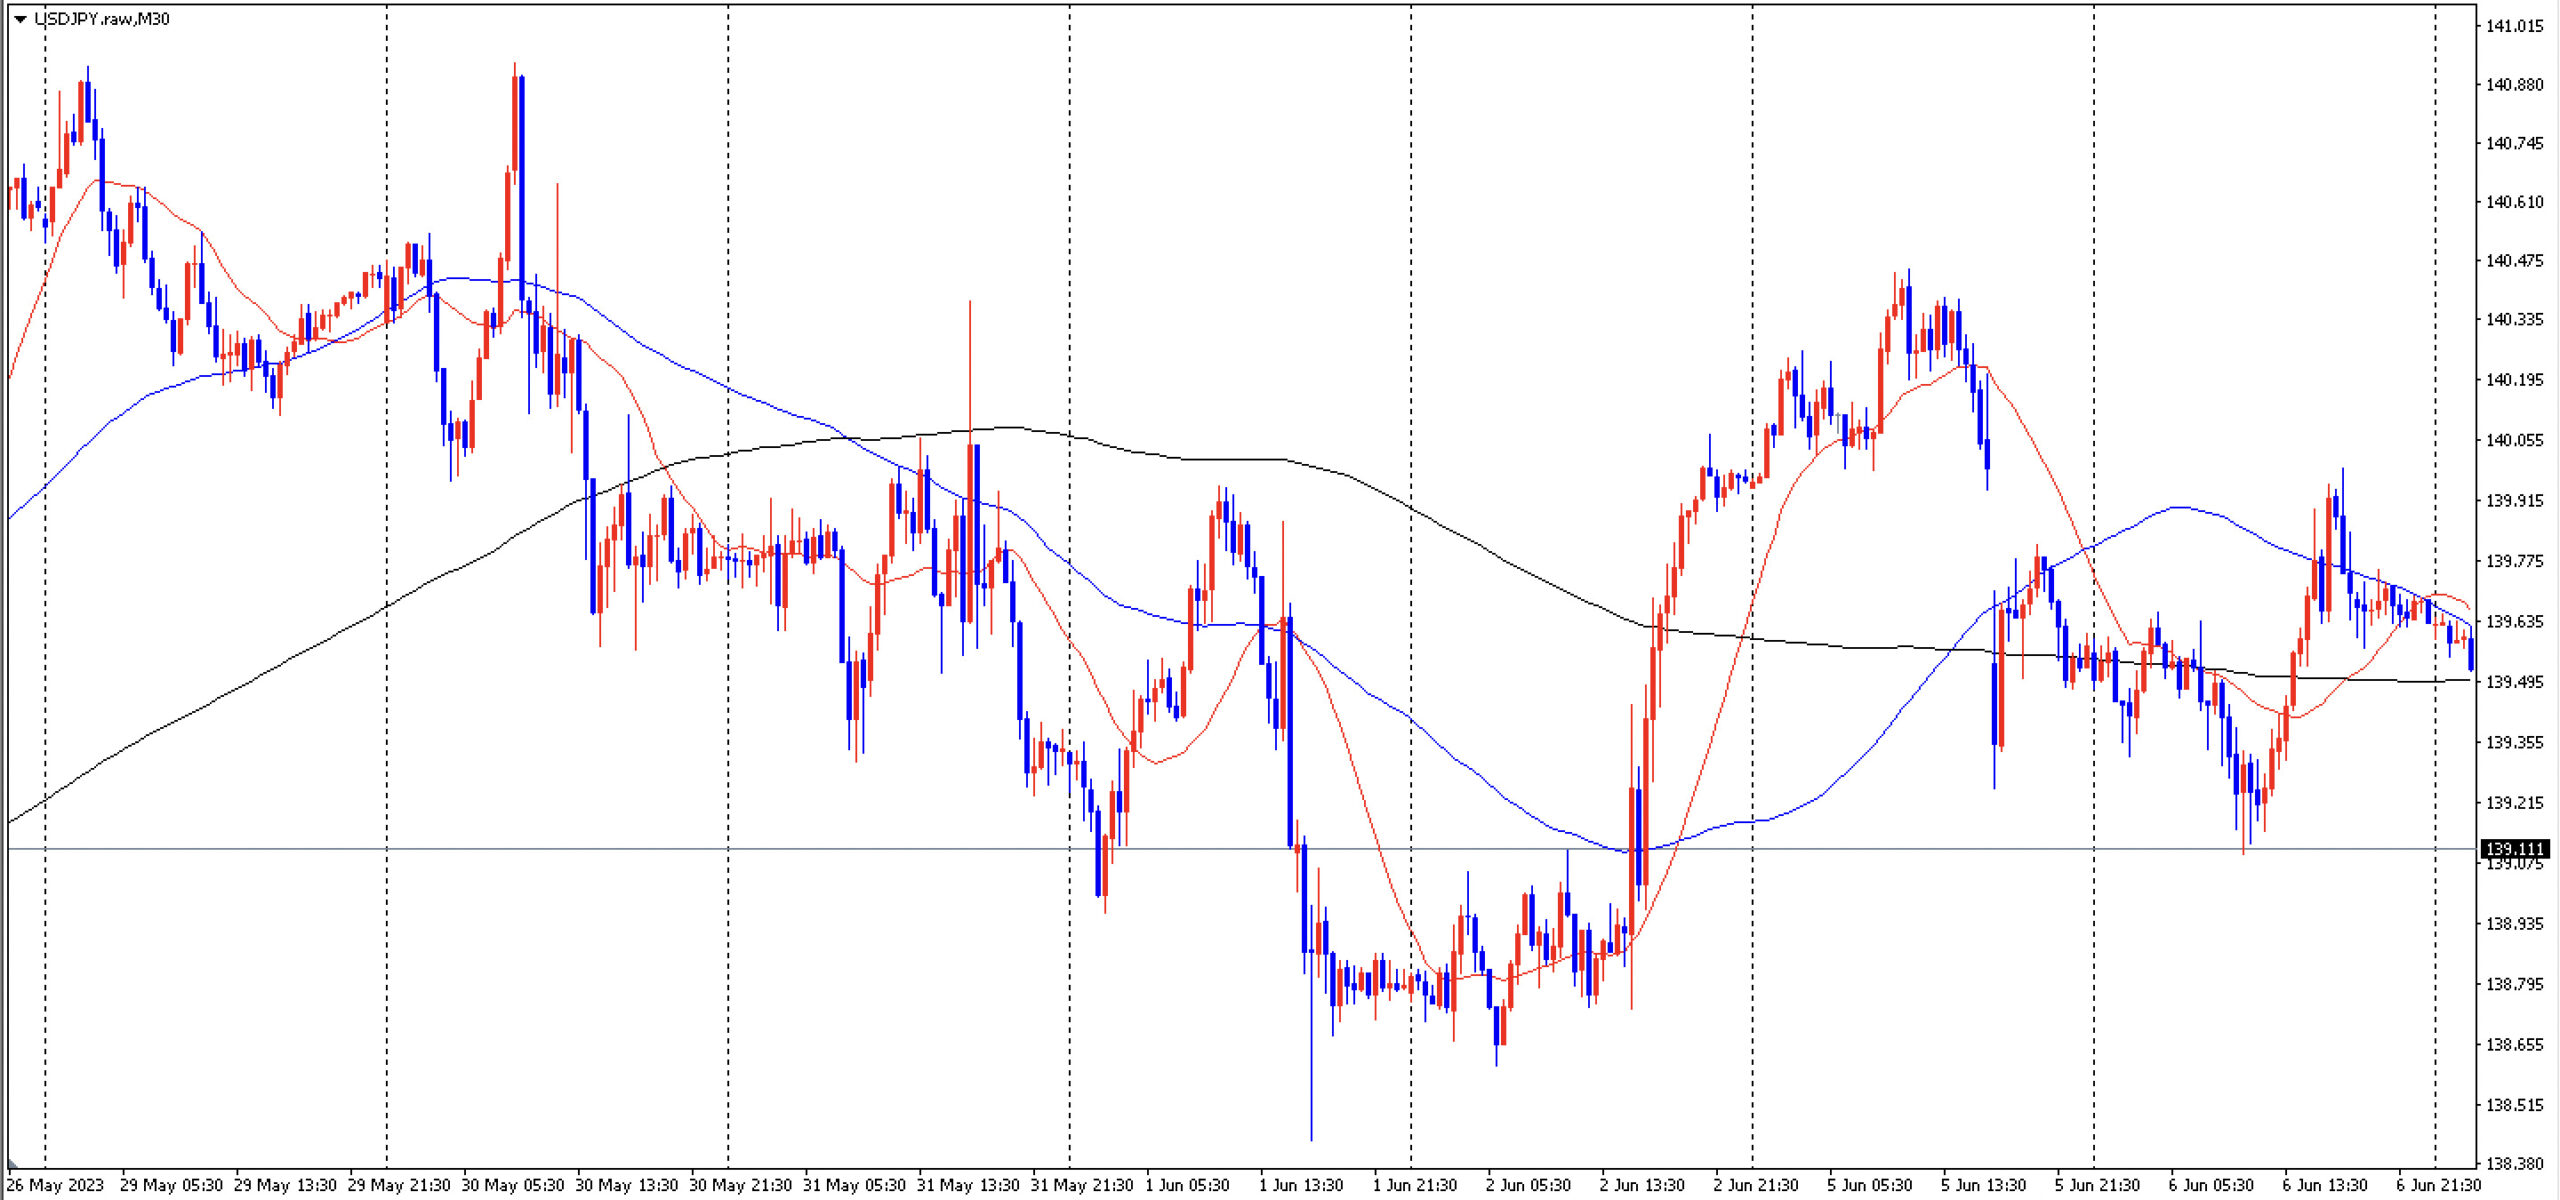Pick the 30 May 13:30 time axis label
The image size is (2560, 1200).
(x=627, y=1186)
